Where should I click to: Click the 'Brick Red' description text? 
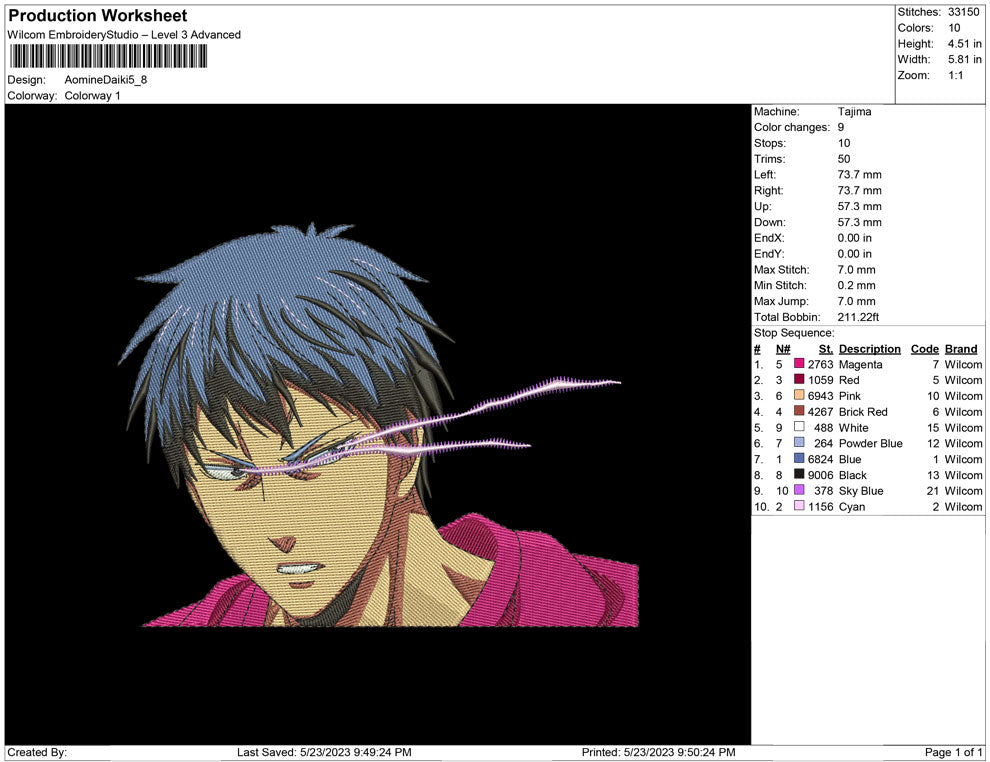coord(863,412)
